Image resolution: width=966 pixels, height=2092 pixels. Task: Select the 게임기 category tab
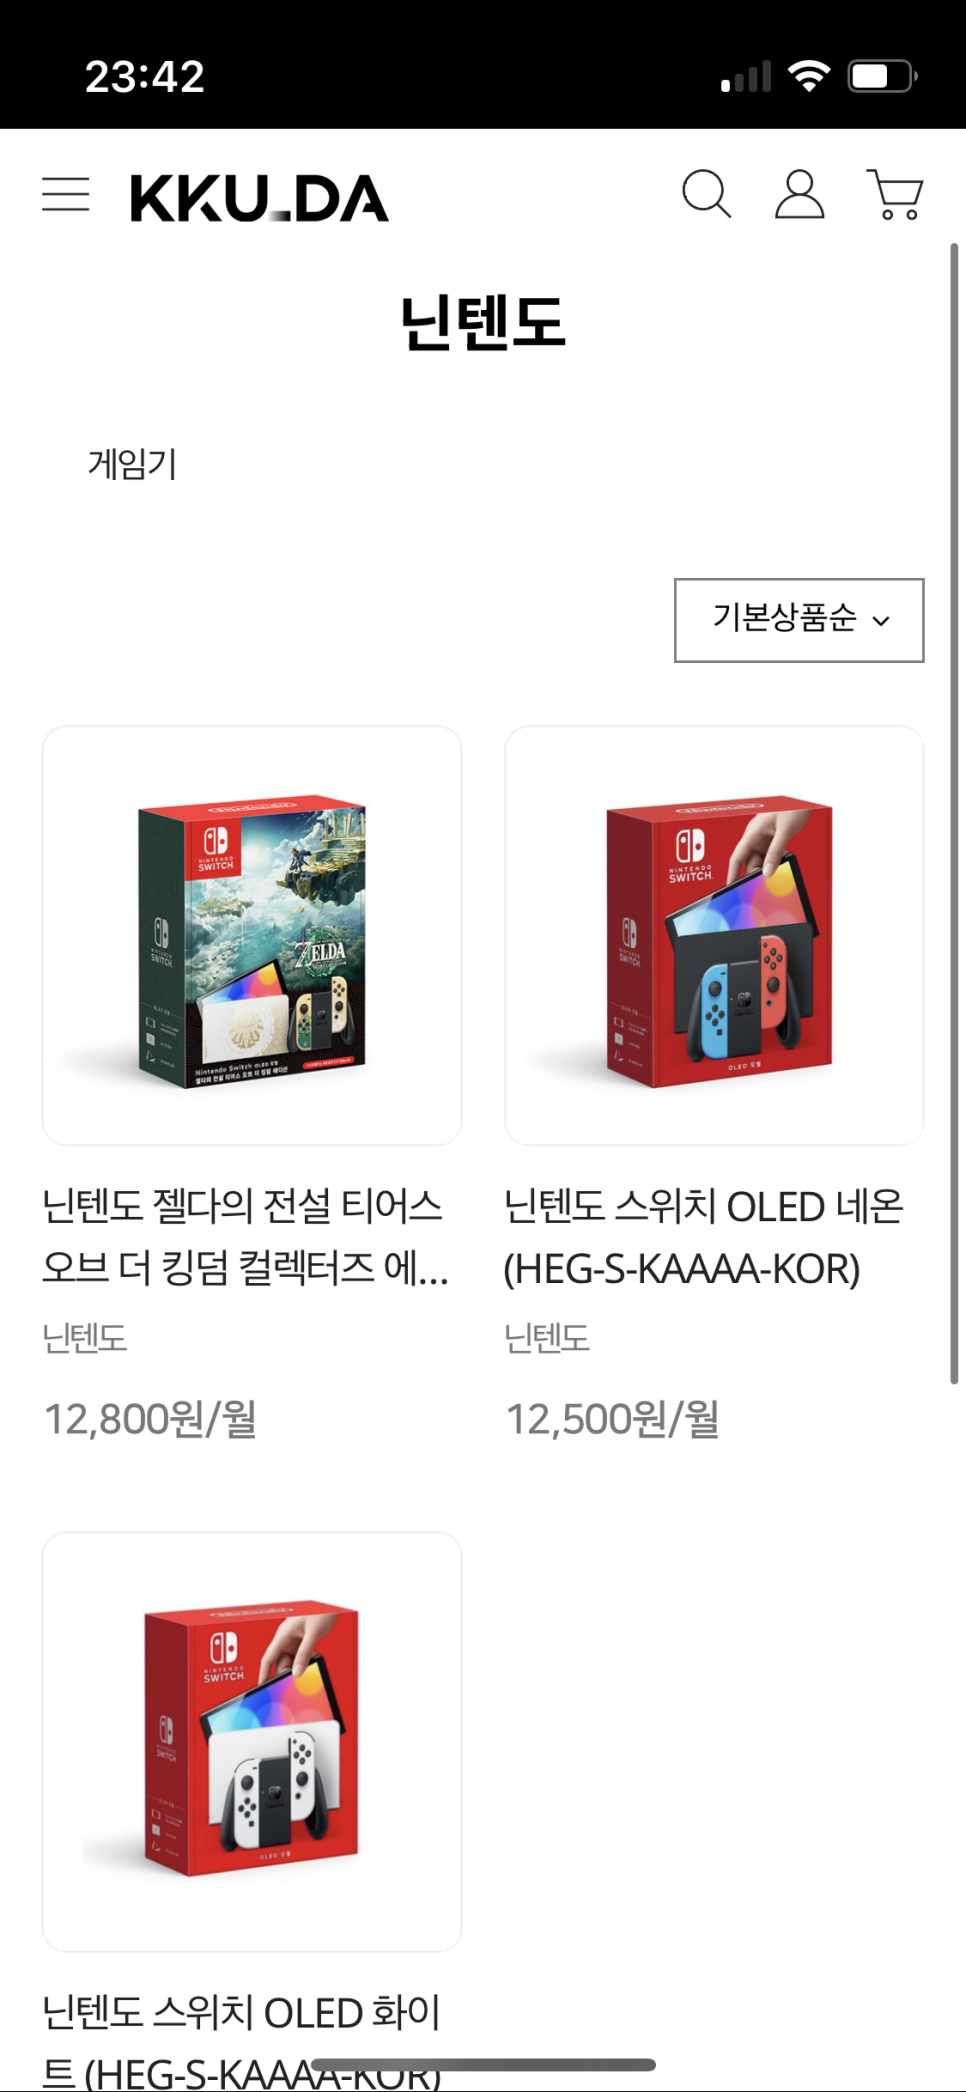pyautogui.click(x=132, y=464)
